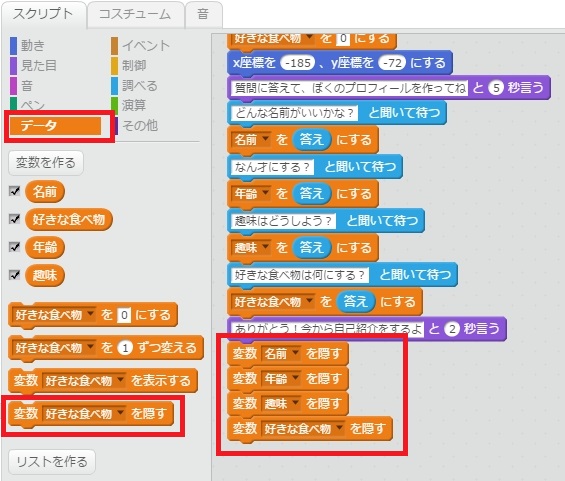This screenshot has height=481, width=565.
Task: Click 'を表示する' label on palette show-variable block
Action: tap(161, 380)
